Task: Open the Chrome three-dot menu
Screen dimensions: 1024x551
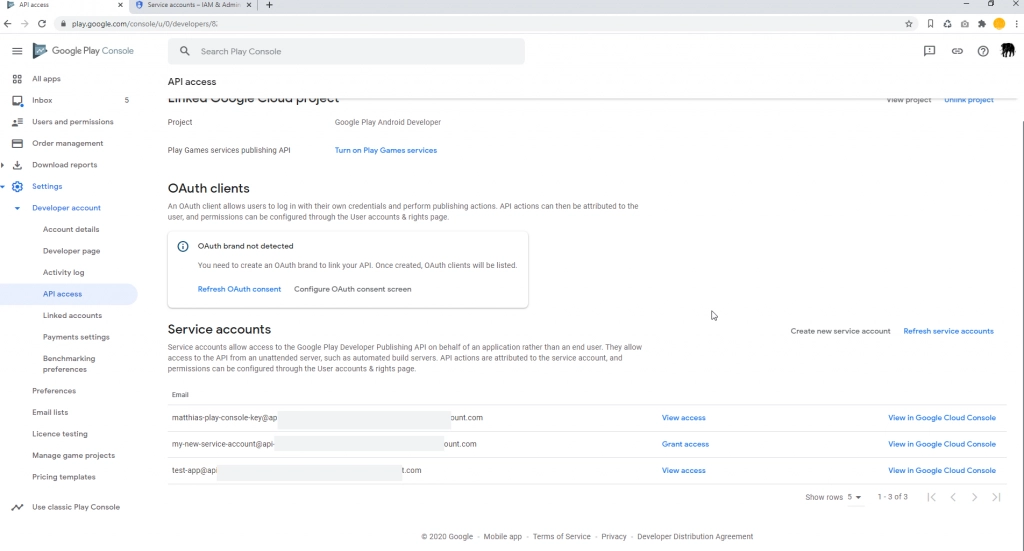Action: (x=1016, y=24)
